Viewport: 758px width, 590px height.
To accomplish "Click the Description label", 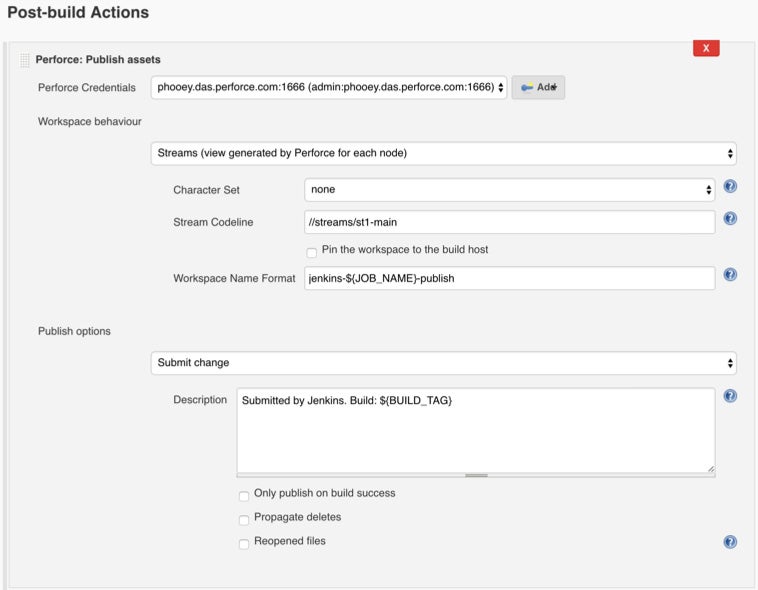I will click(200, 399).
